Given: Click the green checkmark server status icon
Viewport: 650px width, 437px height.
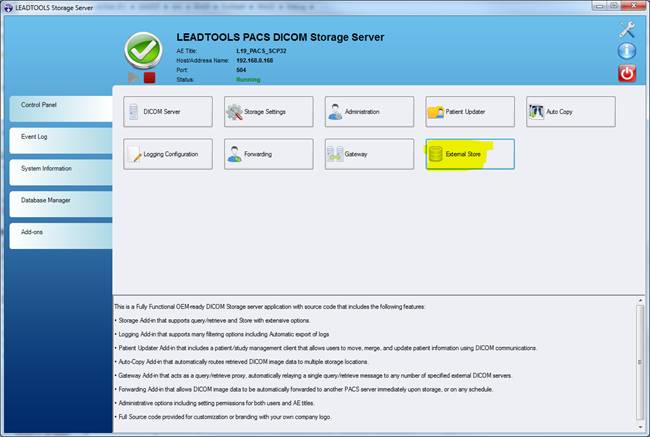Looking at the screenshot, I should [x=143, y=50].
